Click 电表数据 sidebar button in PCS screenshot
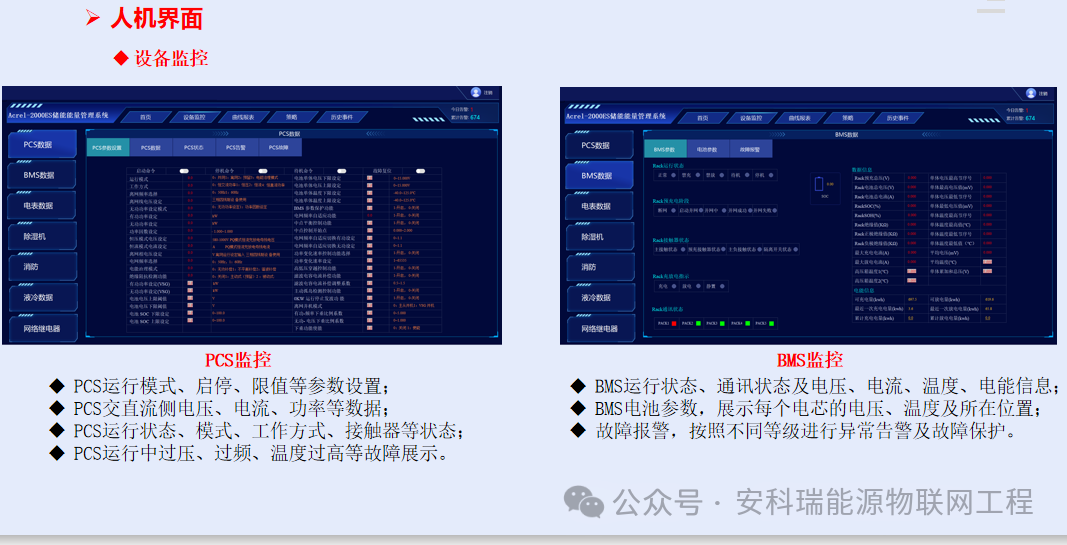Image resolution: width=1067 pixels, height=545 pixels. coord(41,205)
